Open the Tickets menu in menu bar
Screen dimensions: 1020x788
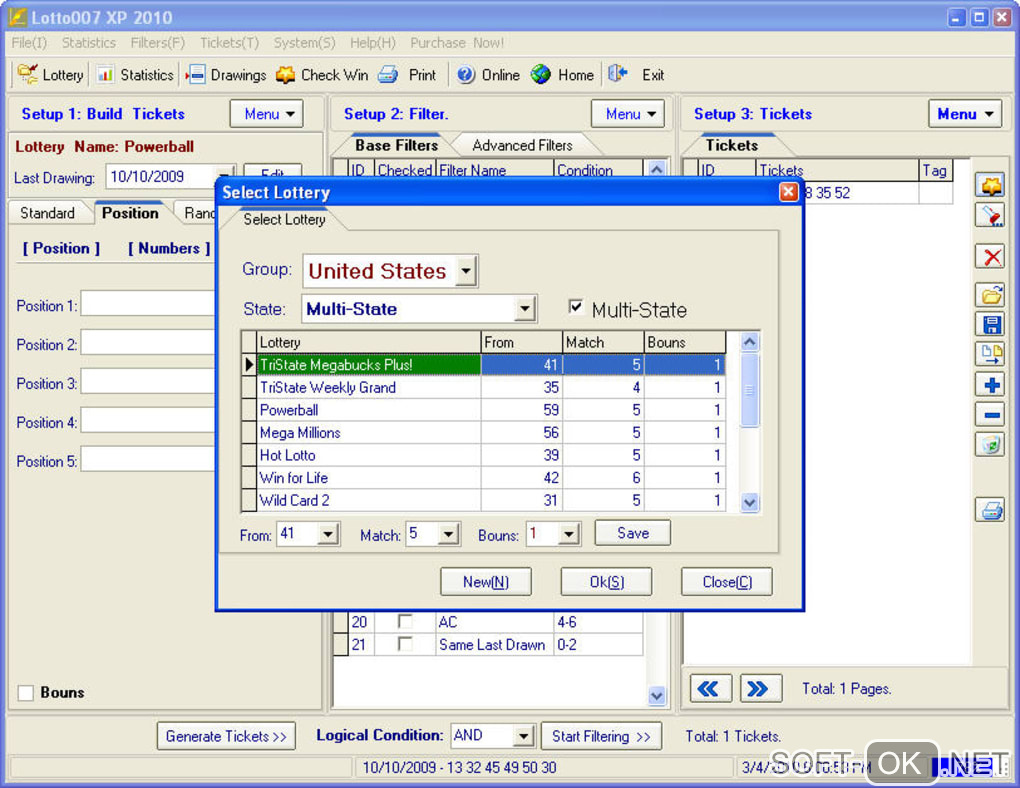(x=230, y=43)
